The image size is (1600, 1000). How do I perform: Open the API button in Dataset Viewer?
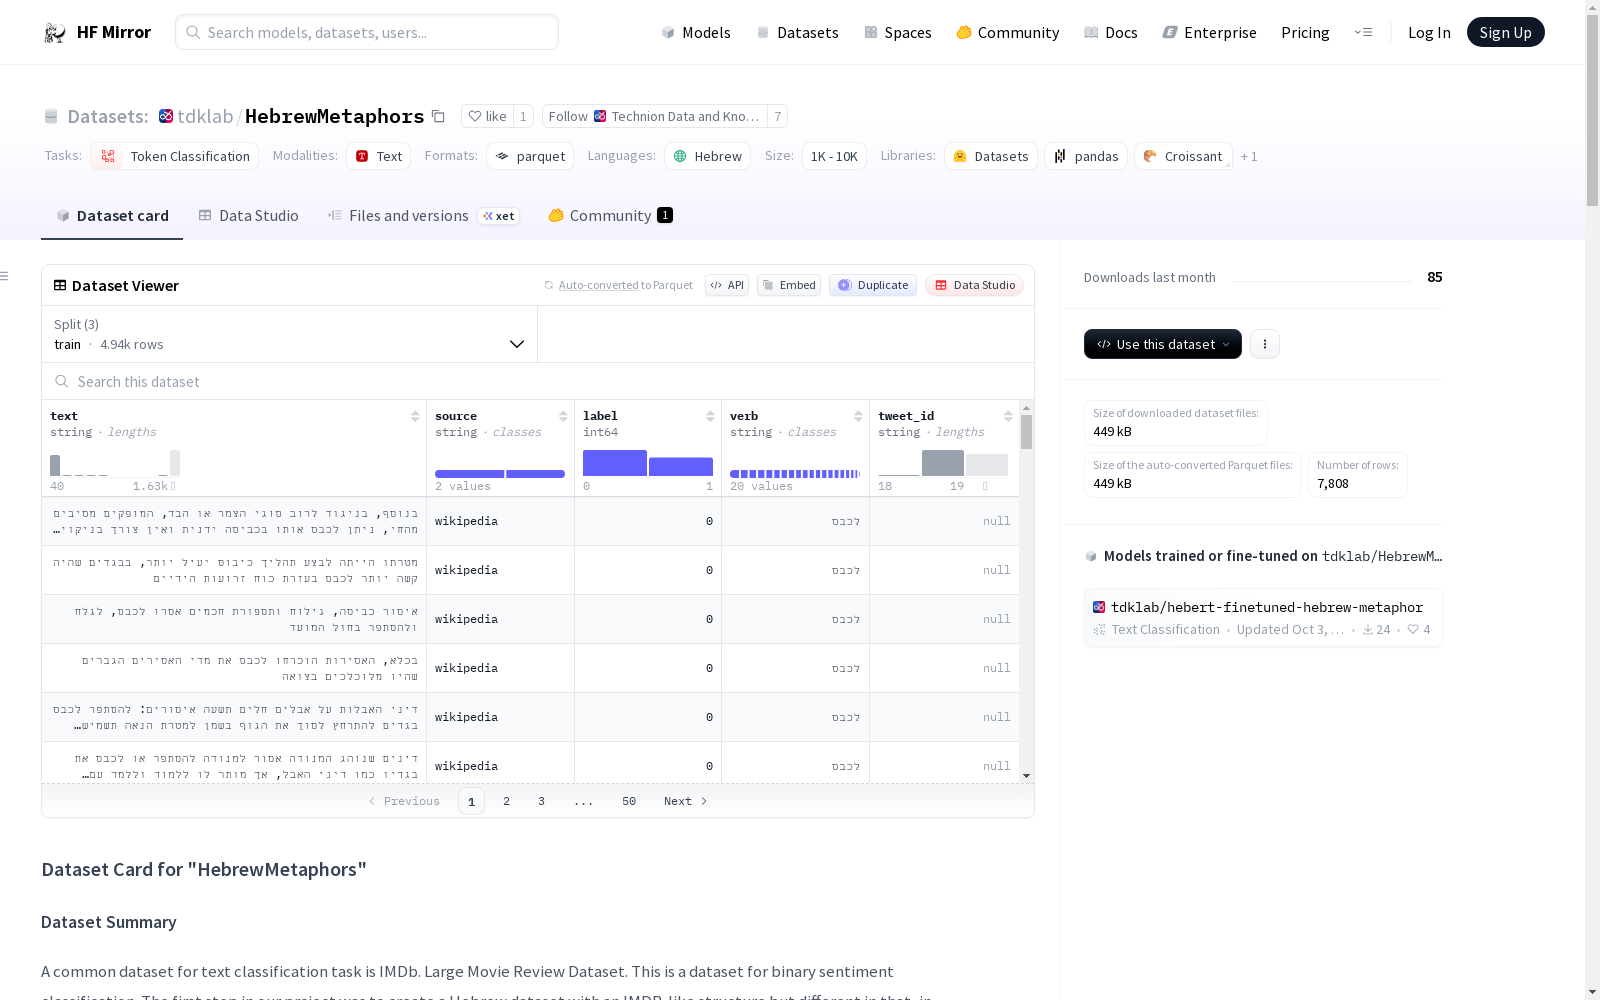[727, 285]
